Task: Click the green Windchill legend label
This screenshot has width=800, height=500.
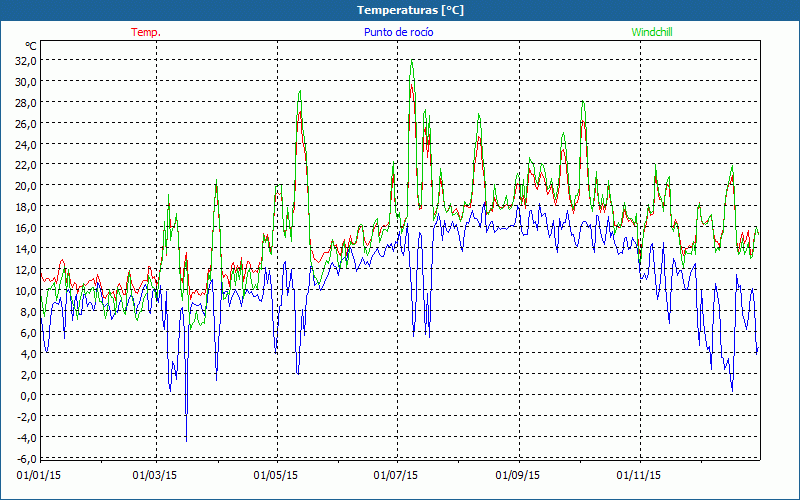Action: (x=652, y=32)
